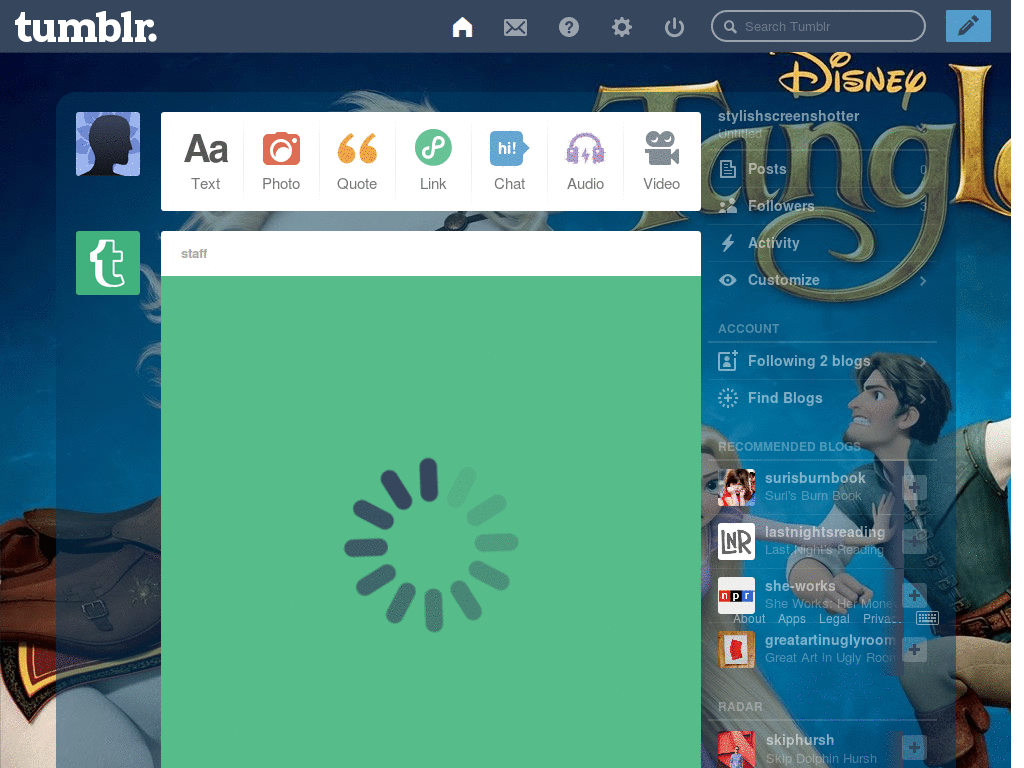Viewport: 1024px width, 768px height.
Task: Follow lastnightsreading with plus button
Action: (914, 541)
